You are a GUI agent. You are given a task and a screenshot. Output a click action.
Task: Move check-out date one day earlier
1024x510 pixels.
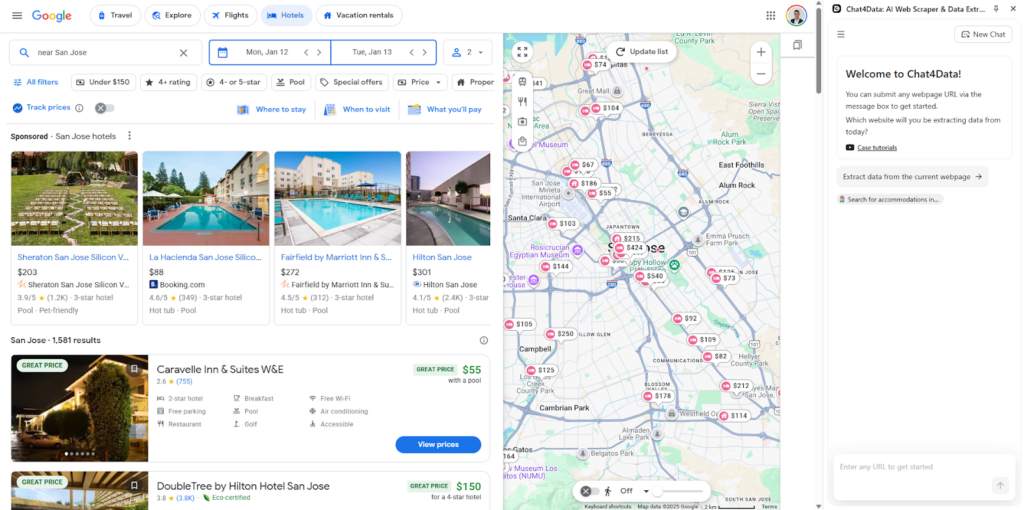click(411, 53)
